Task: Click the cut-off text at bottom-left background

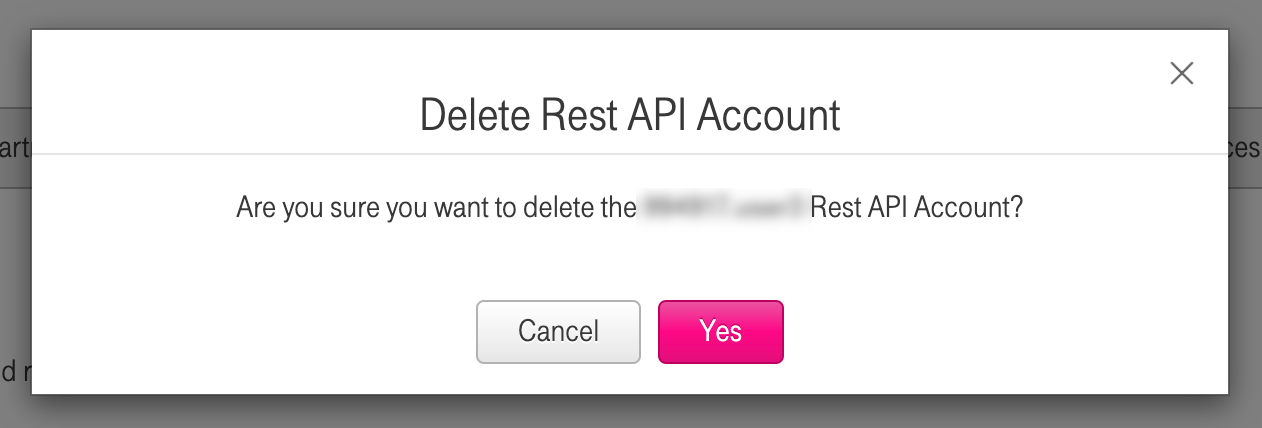Action: click(x=14, y=373)
